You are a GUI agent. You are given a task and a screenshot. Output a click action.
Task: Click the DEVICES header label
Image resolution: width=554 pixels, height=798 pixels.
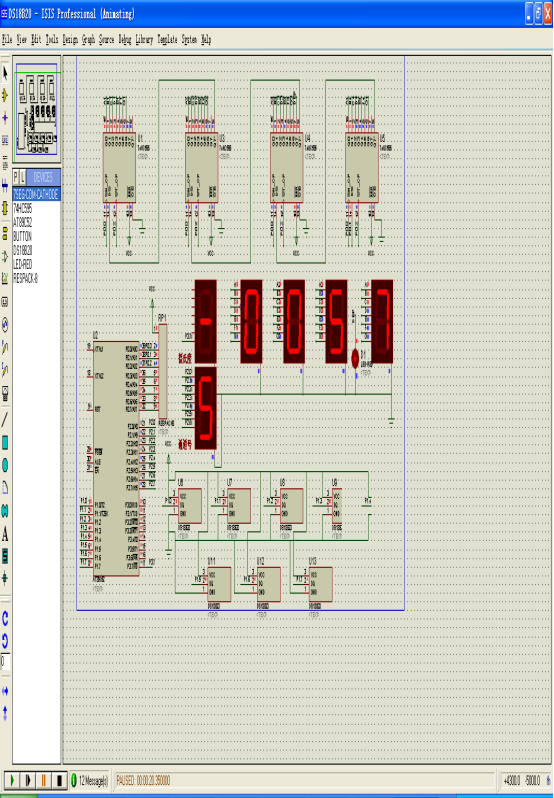pyautogui.click(x=43, y=177)
